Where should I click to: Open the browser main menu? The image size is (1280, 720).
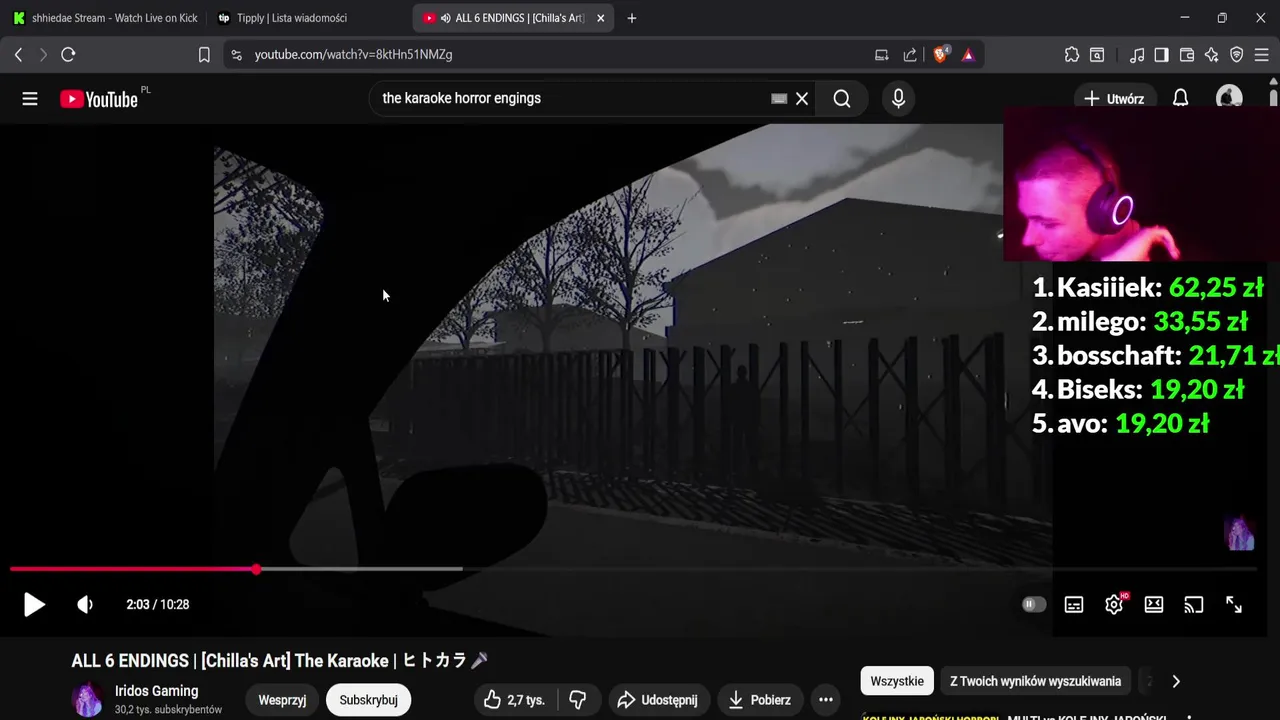coord(1262,55)
